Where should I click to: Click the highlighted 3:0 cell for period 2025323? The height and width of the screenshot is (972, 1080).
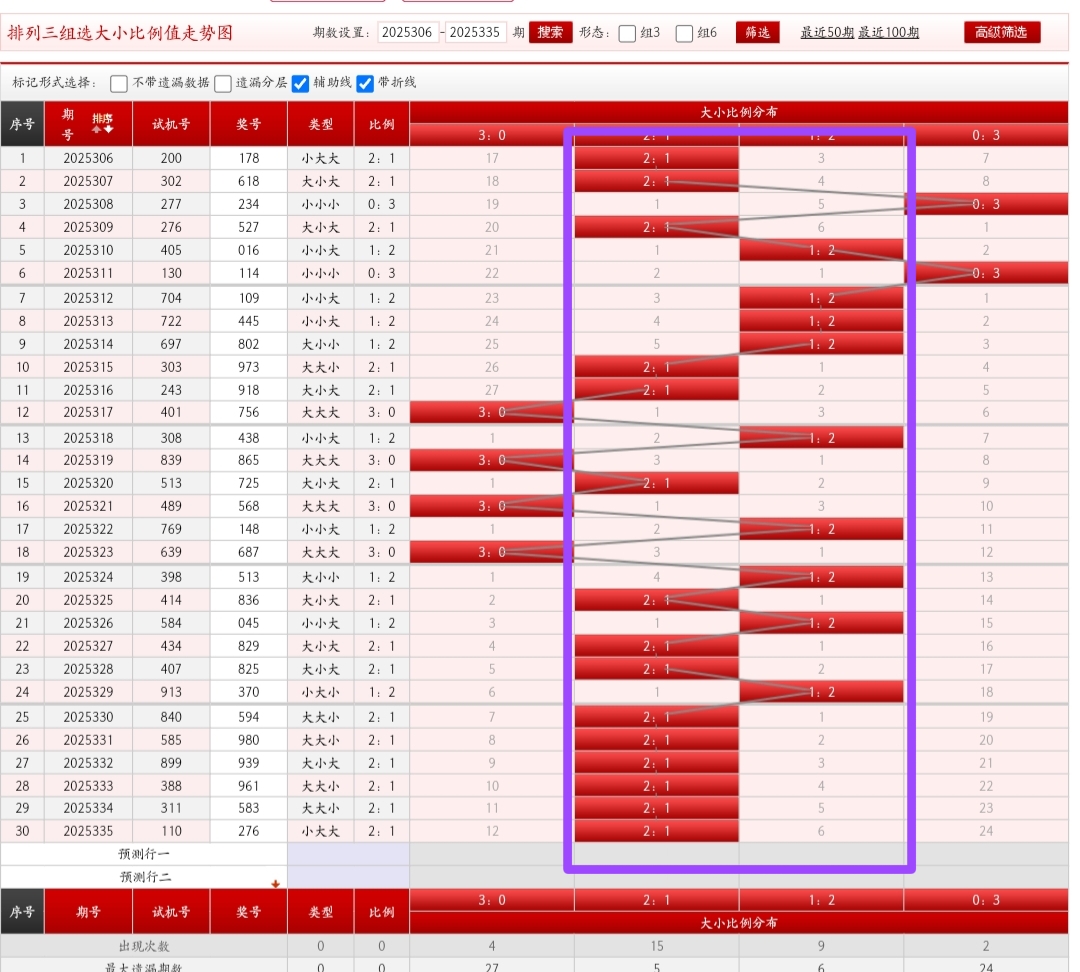tap(491, 552)
